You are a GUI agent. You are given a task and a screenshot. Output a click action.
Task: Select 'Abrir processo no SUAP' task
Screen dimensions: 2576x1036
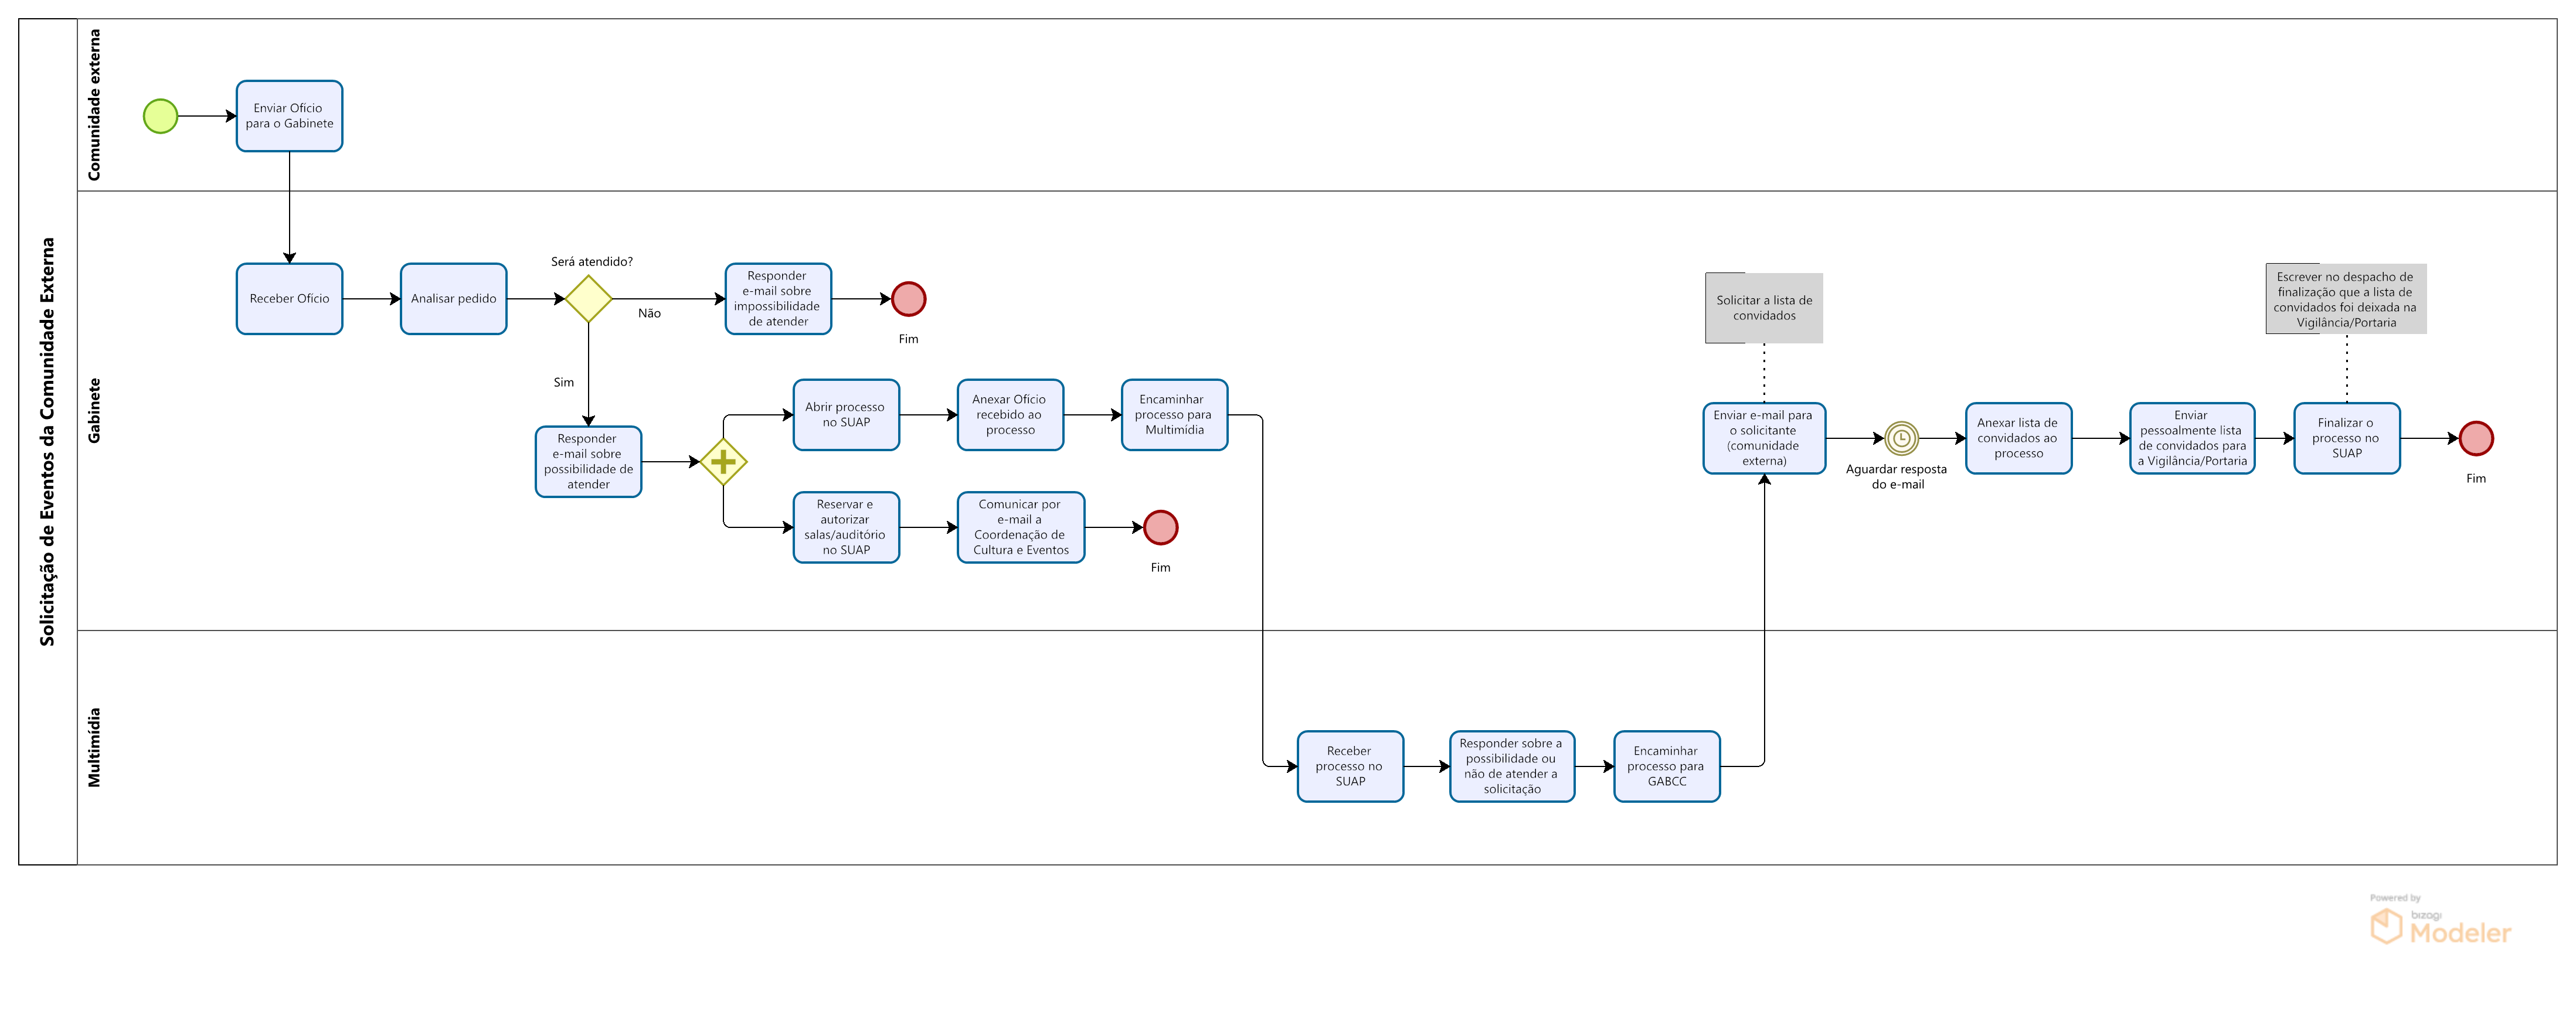(x=846, y=415)
